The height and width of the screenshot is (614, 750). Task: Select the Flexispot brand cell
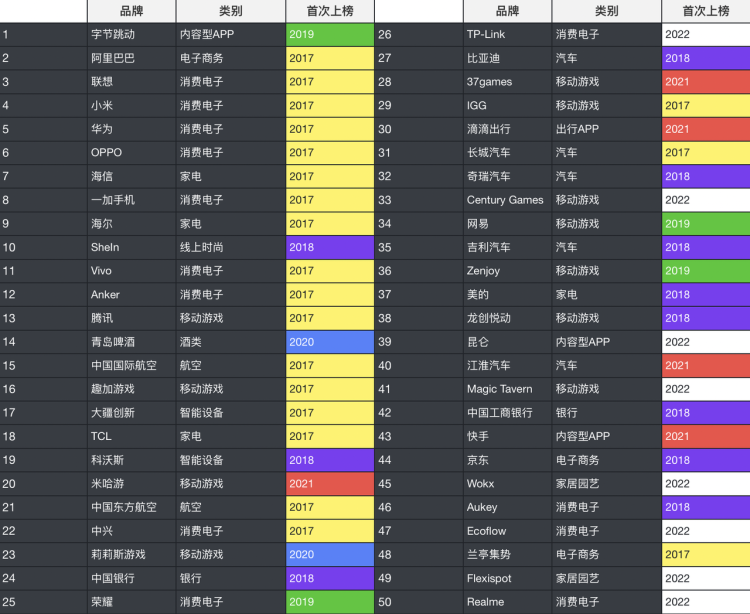coord(507,578)
